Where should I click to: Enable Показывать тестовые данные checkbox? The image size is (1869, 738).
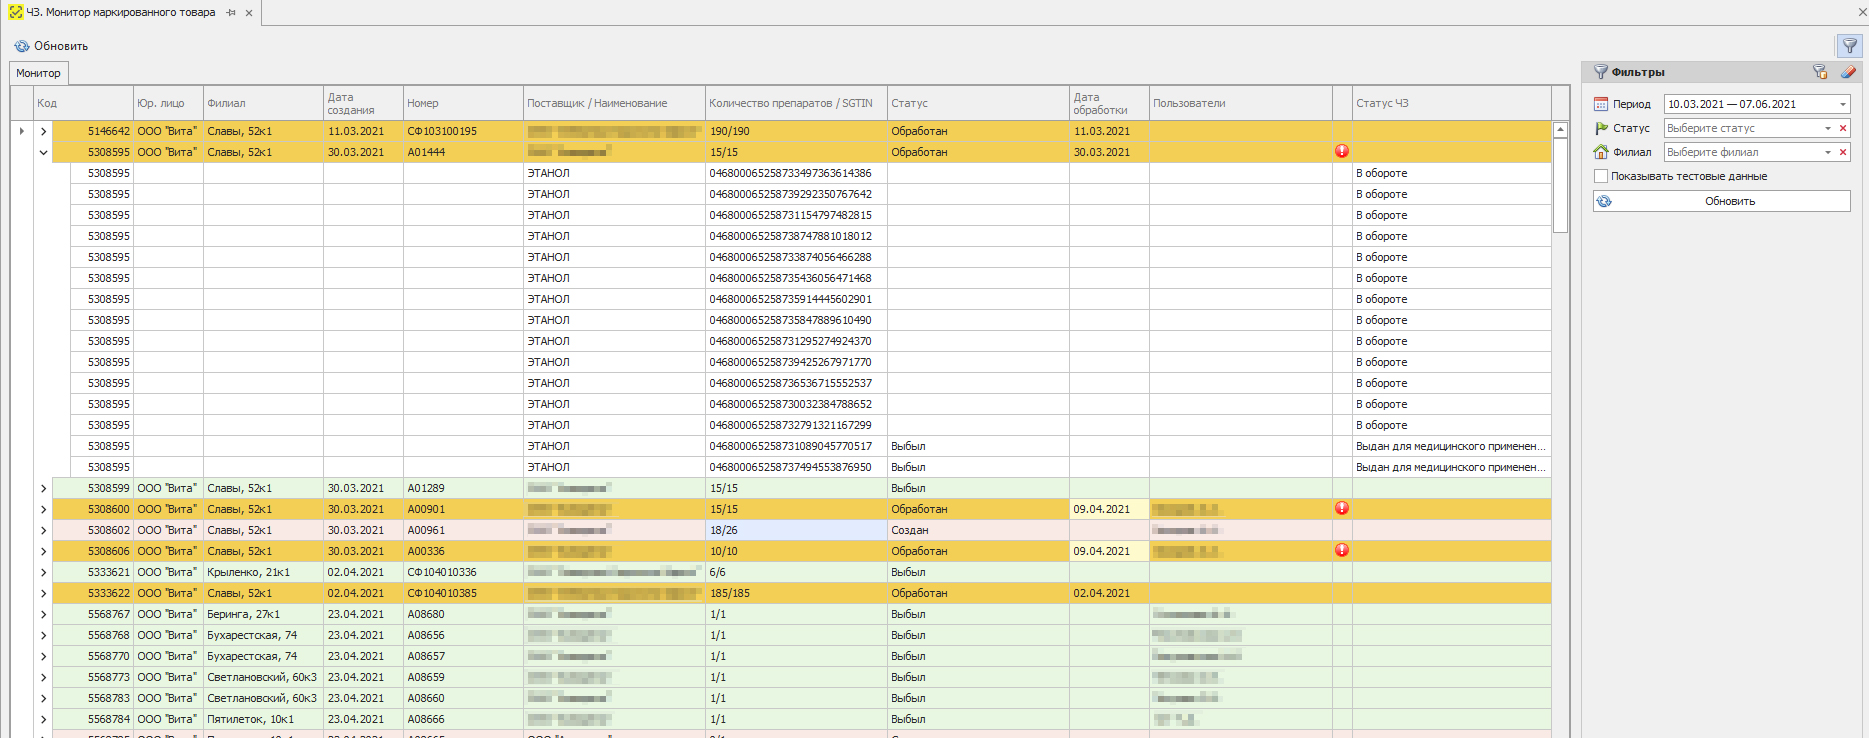pos(1601,176)
